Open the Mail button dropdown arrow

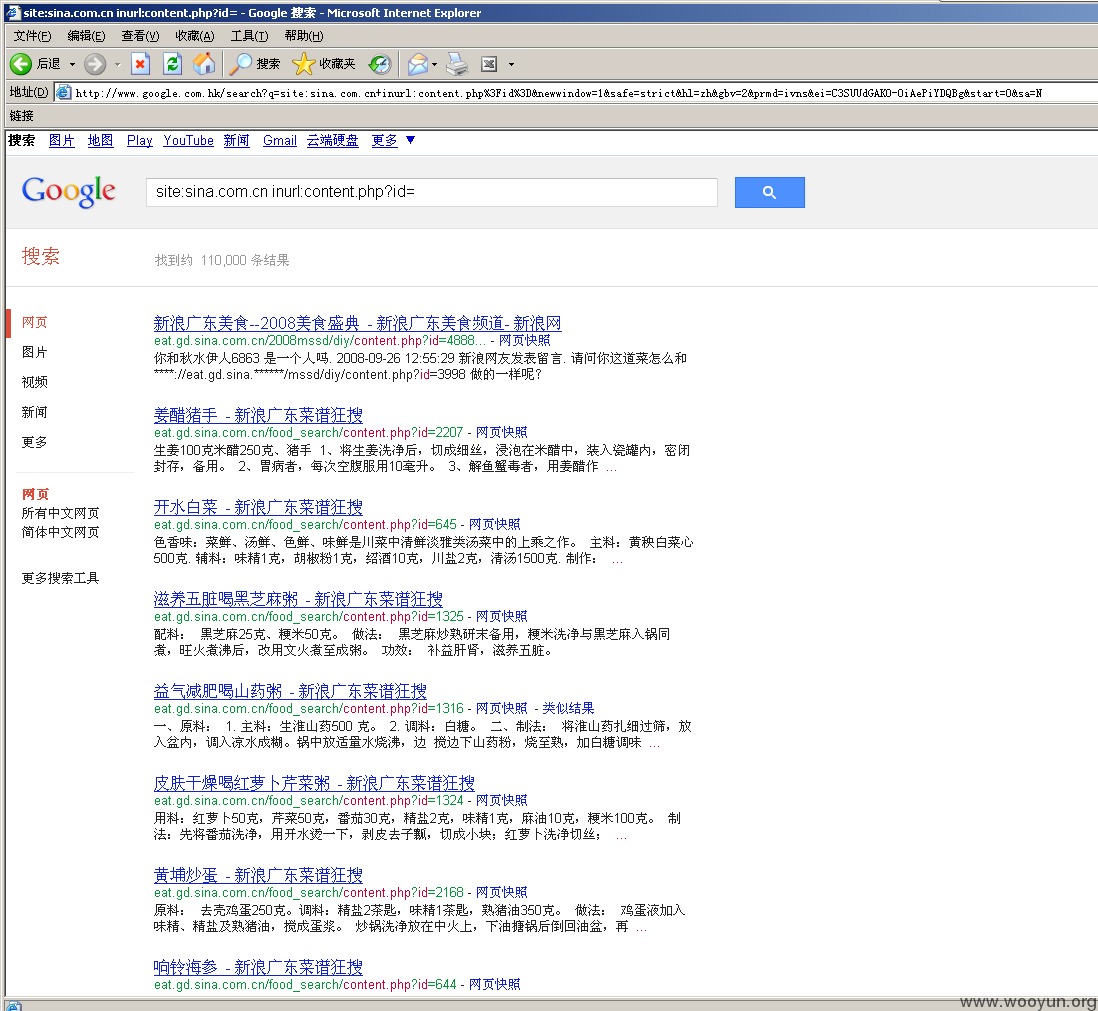(x=434, y=64)
